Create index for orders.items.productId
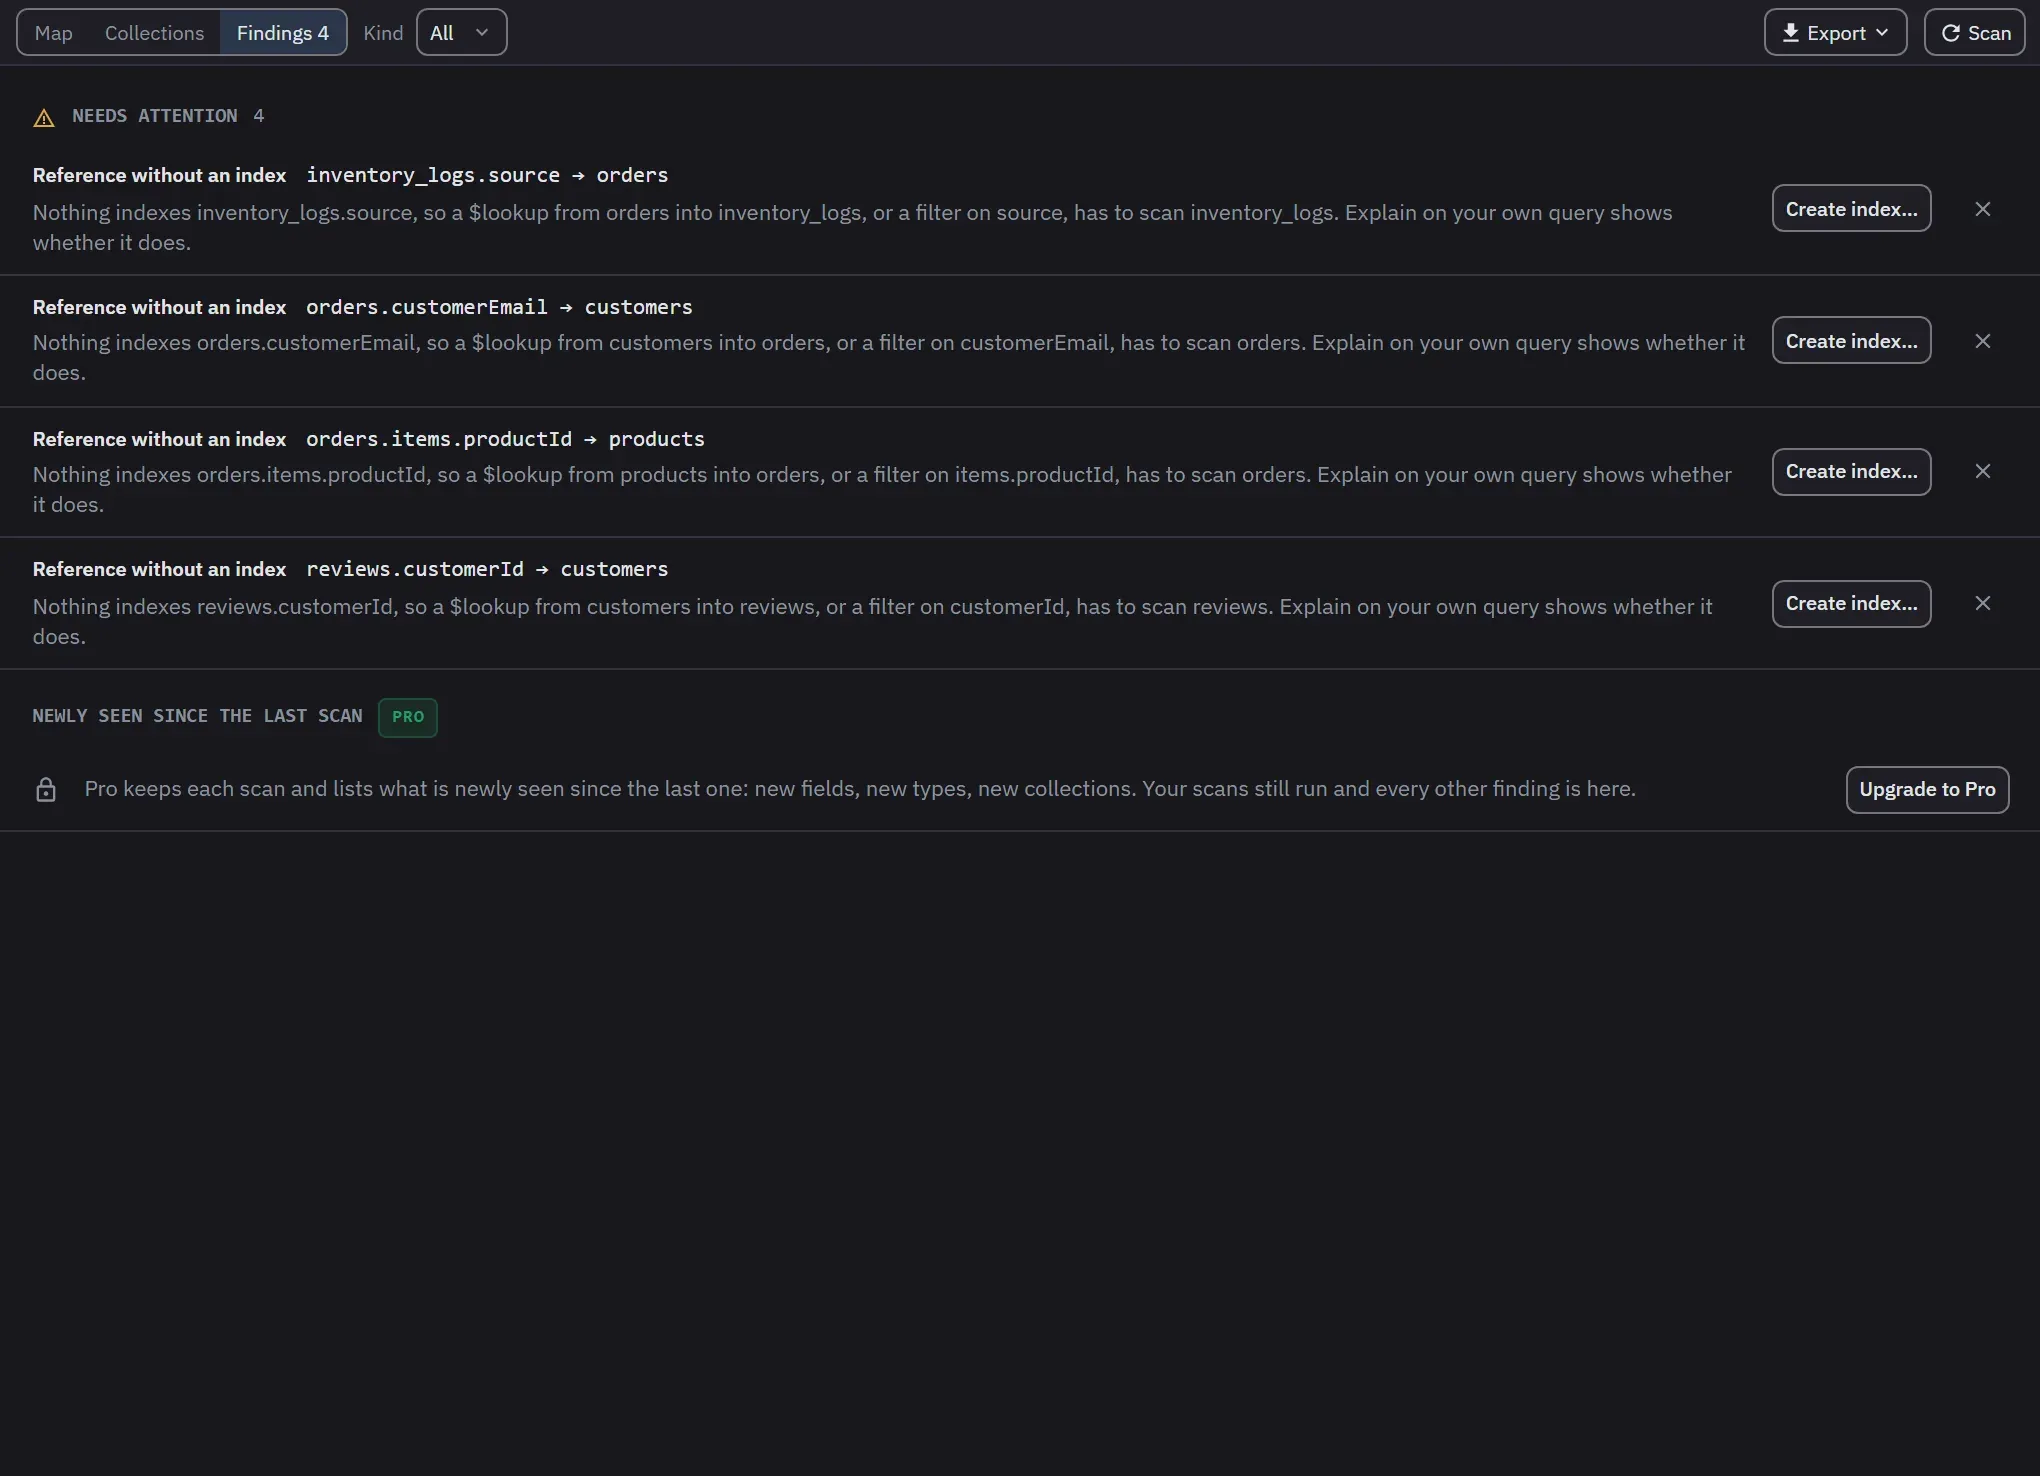 (x=1851, y=471)
